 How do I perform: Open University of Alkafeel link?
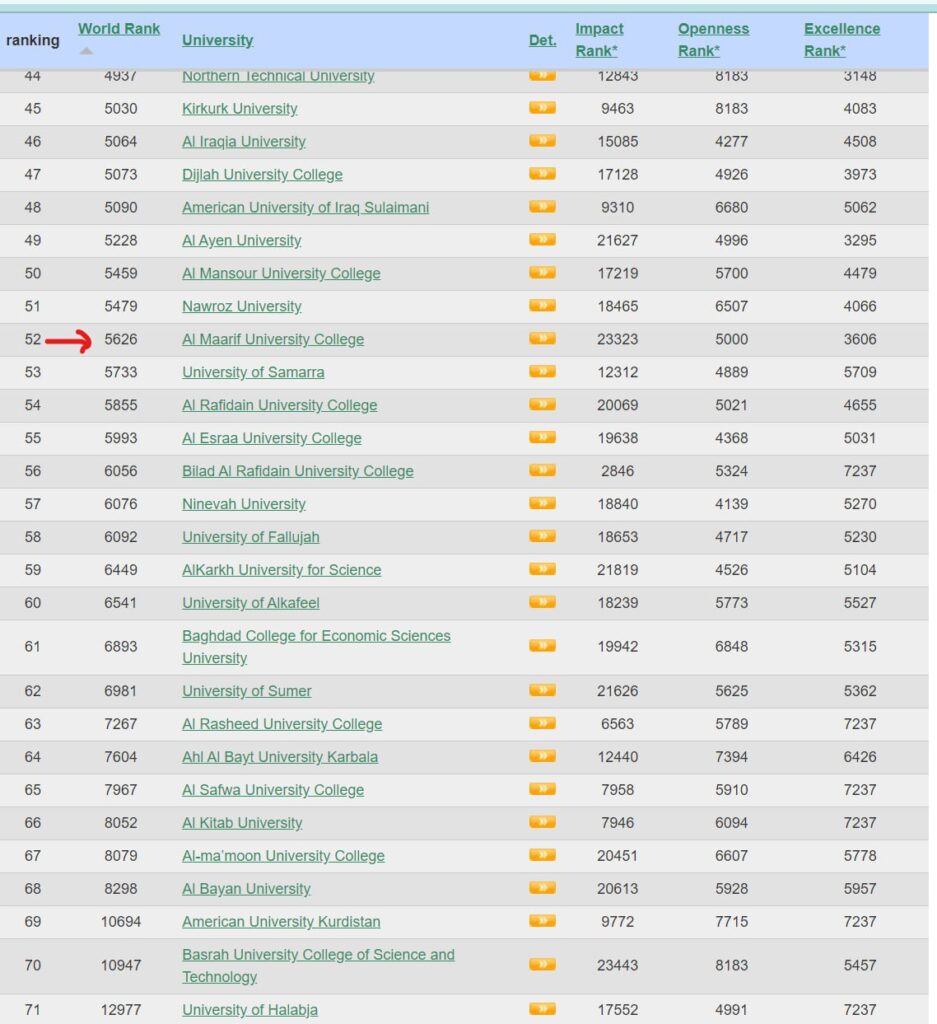click(x=251, y=603)
